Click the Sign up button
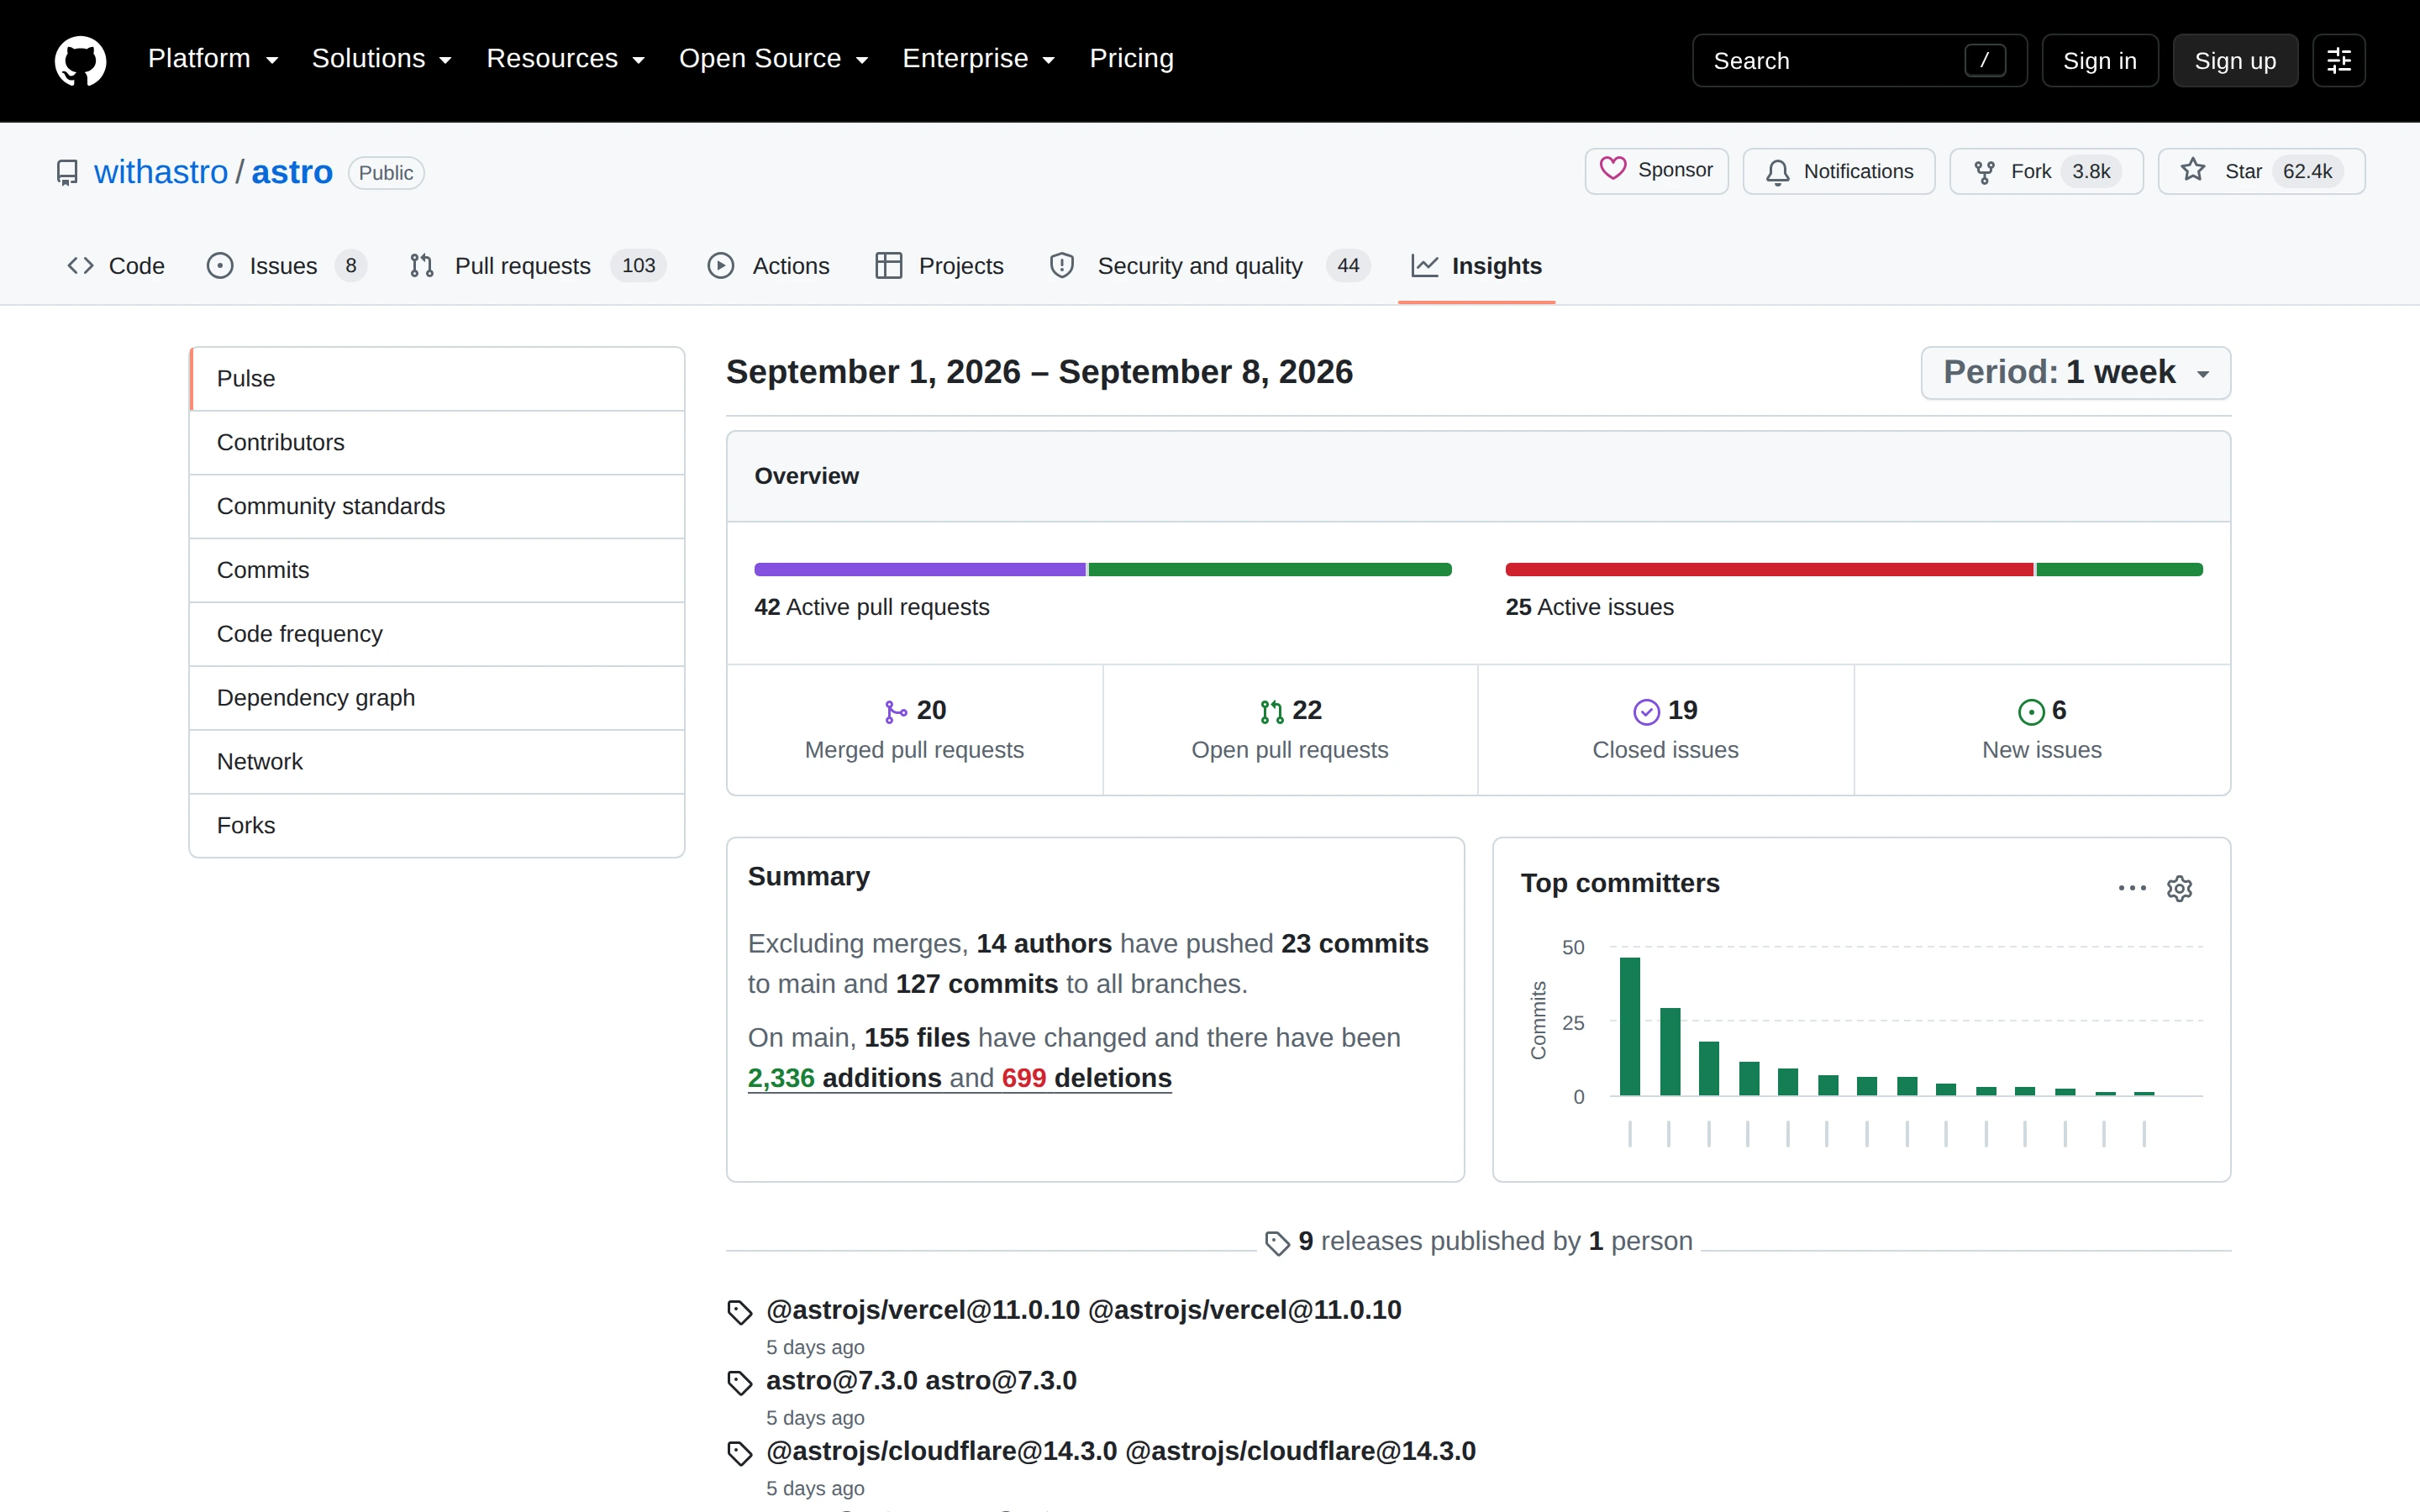 [x=2235, y=61]
